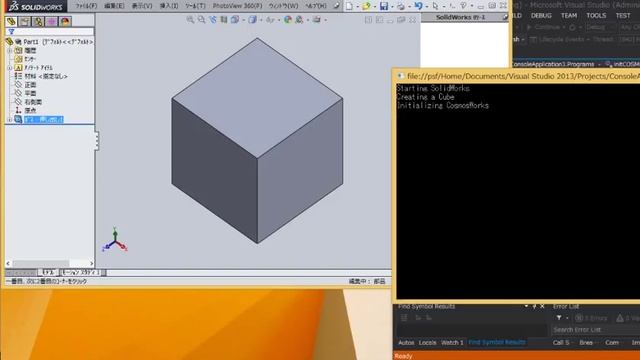The image size is (640, 360).
Task: Open TEAM menu in Visual Studio
Action: (x=569, y=16)
